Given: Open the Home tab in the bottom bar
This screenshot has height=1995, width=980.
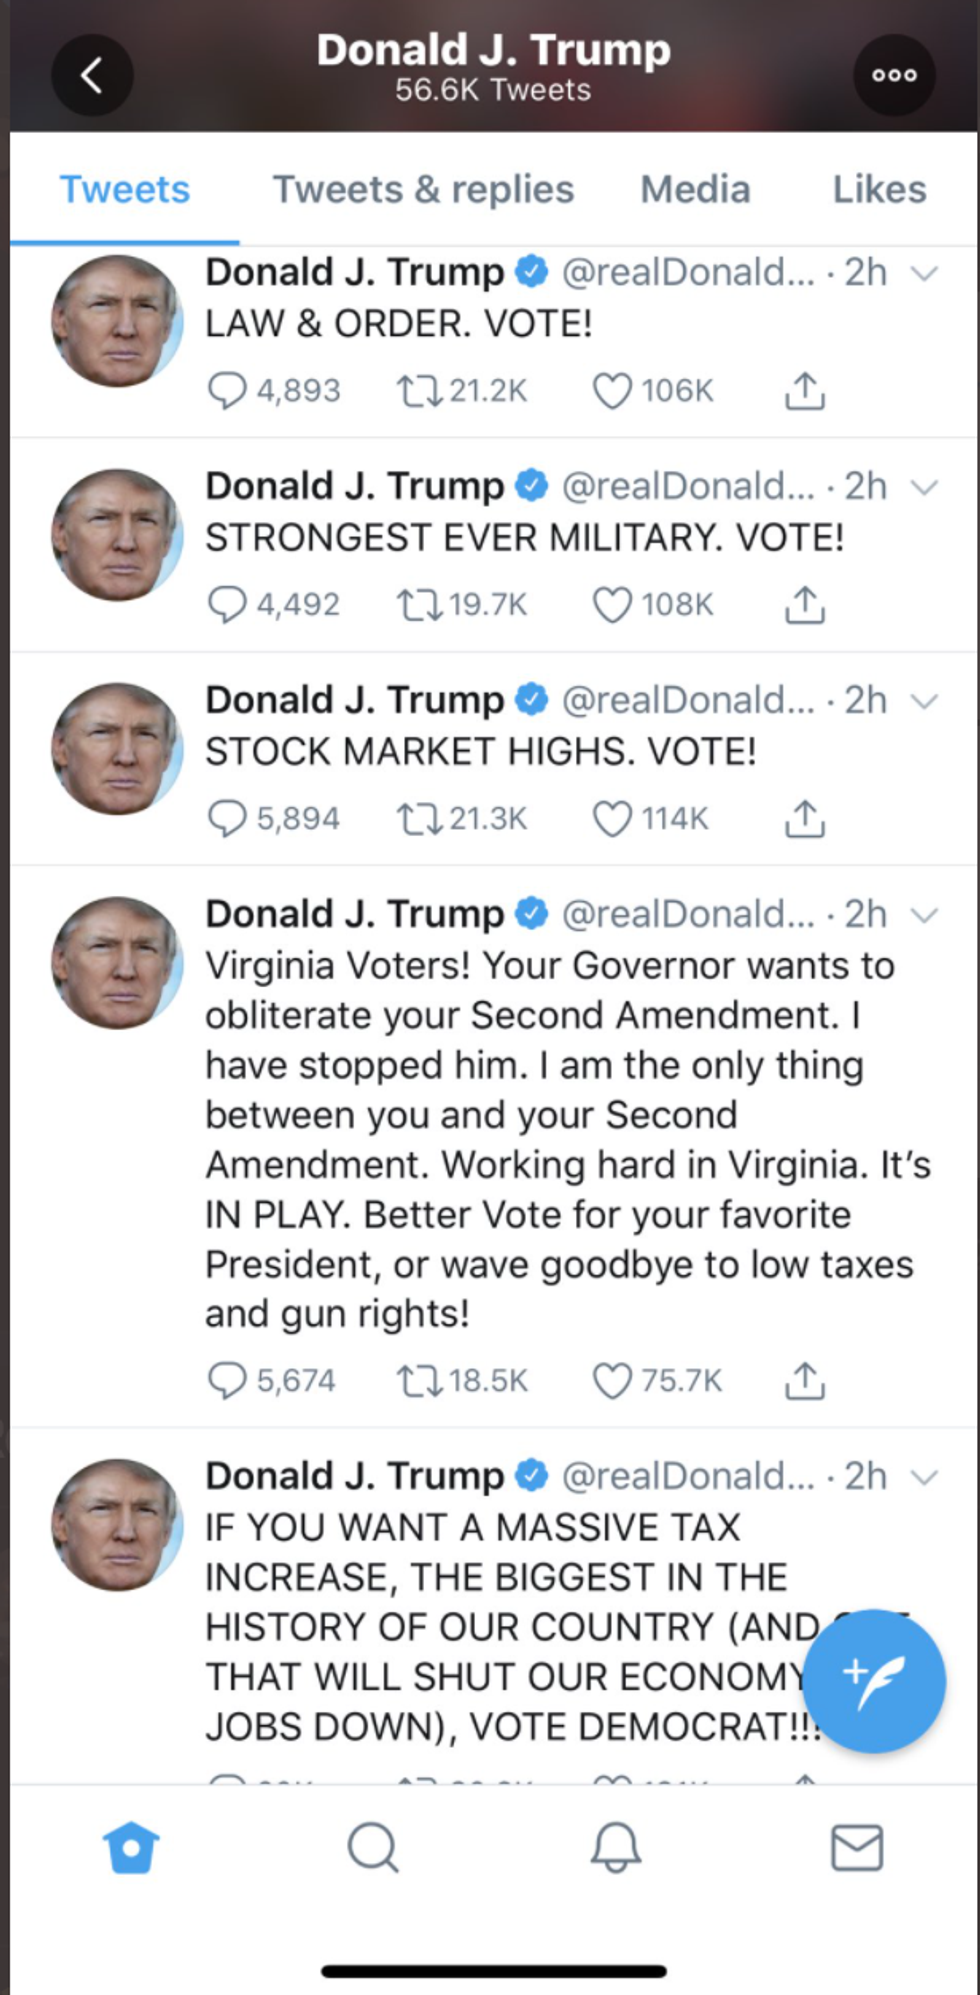Looking at the screenshot, I should coord(131,1846).
